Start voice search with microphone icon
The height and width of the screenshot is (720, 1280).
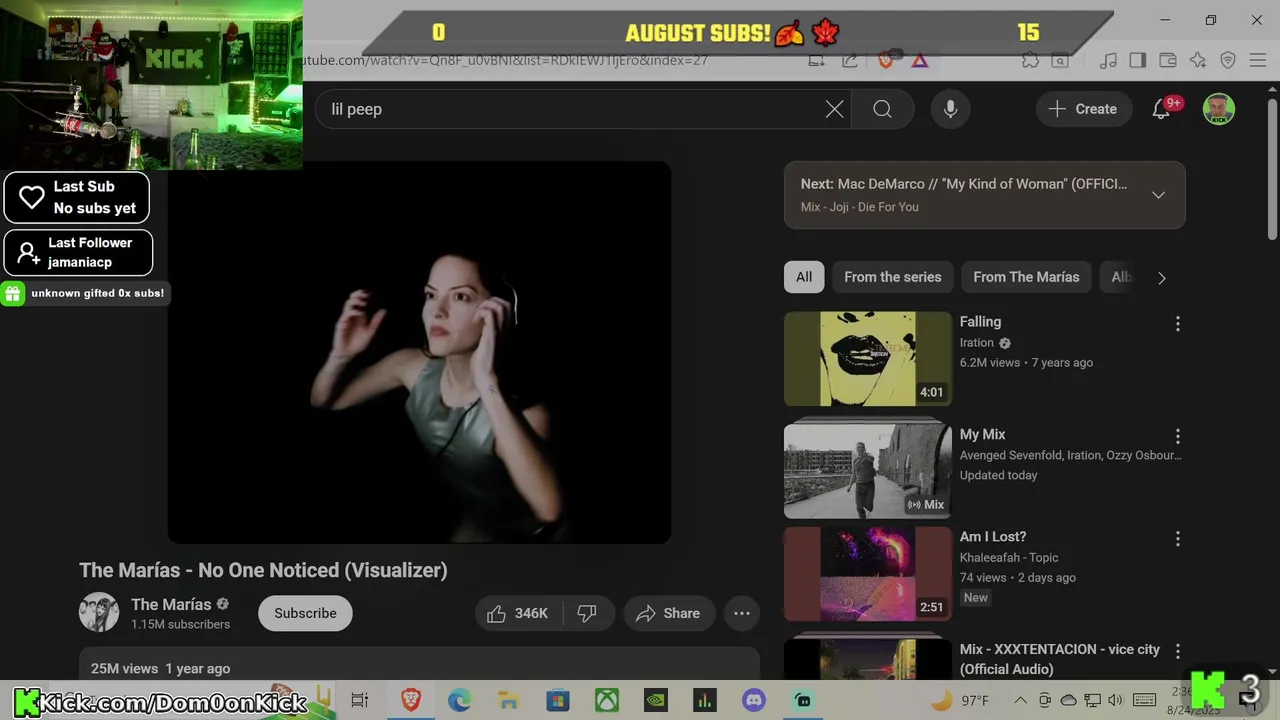point(950,109)
